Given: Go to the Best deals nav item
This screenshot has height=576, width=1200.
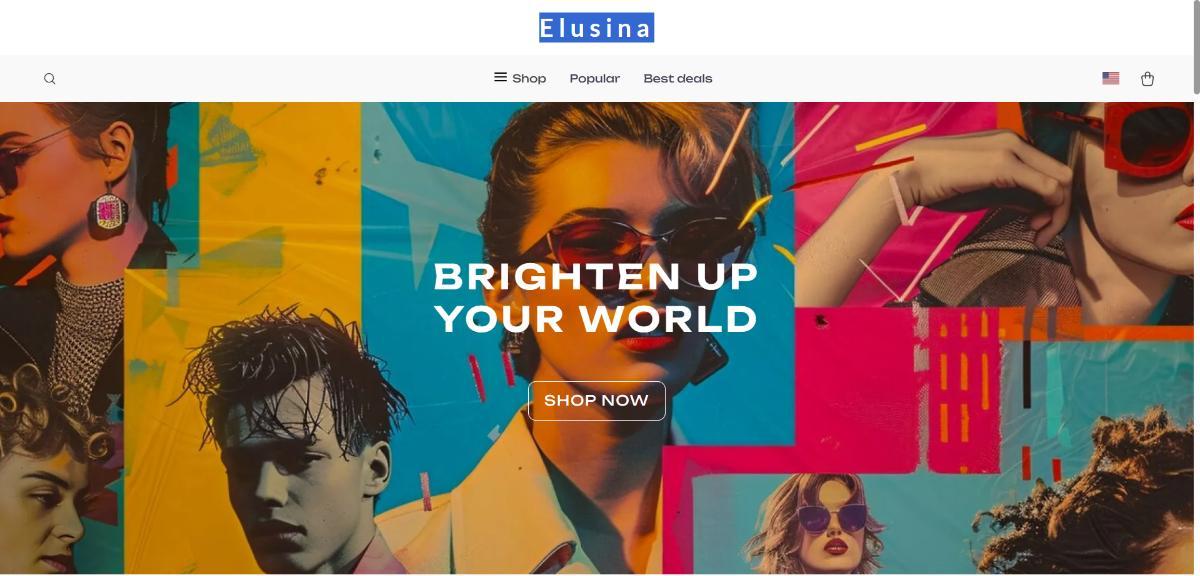Looking at the screenshot, I should tap(678, 79).
